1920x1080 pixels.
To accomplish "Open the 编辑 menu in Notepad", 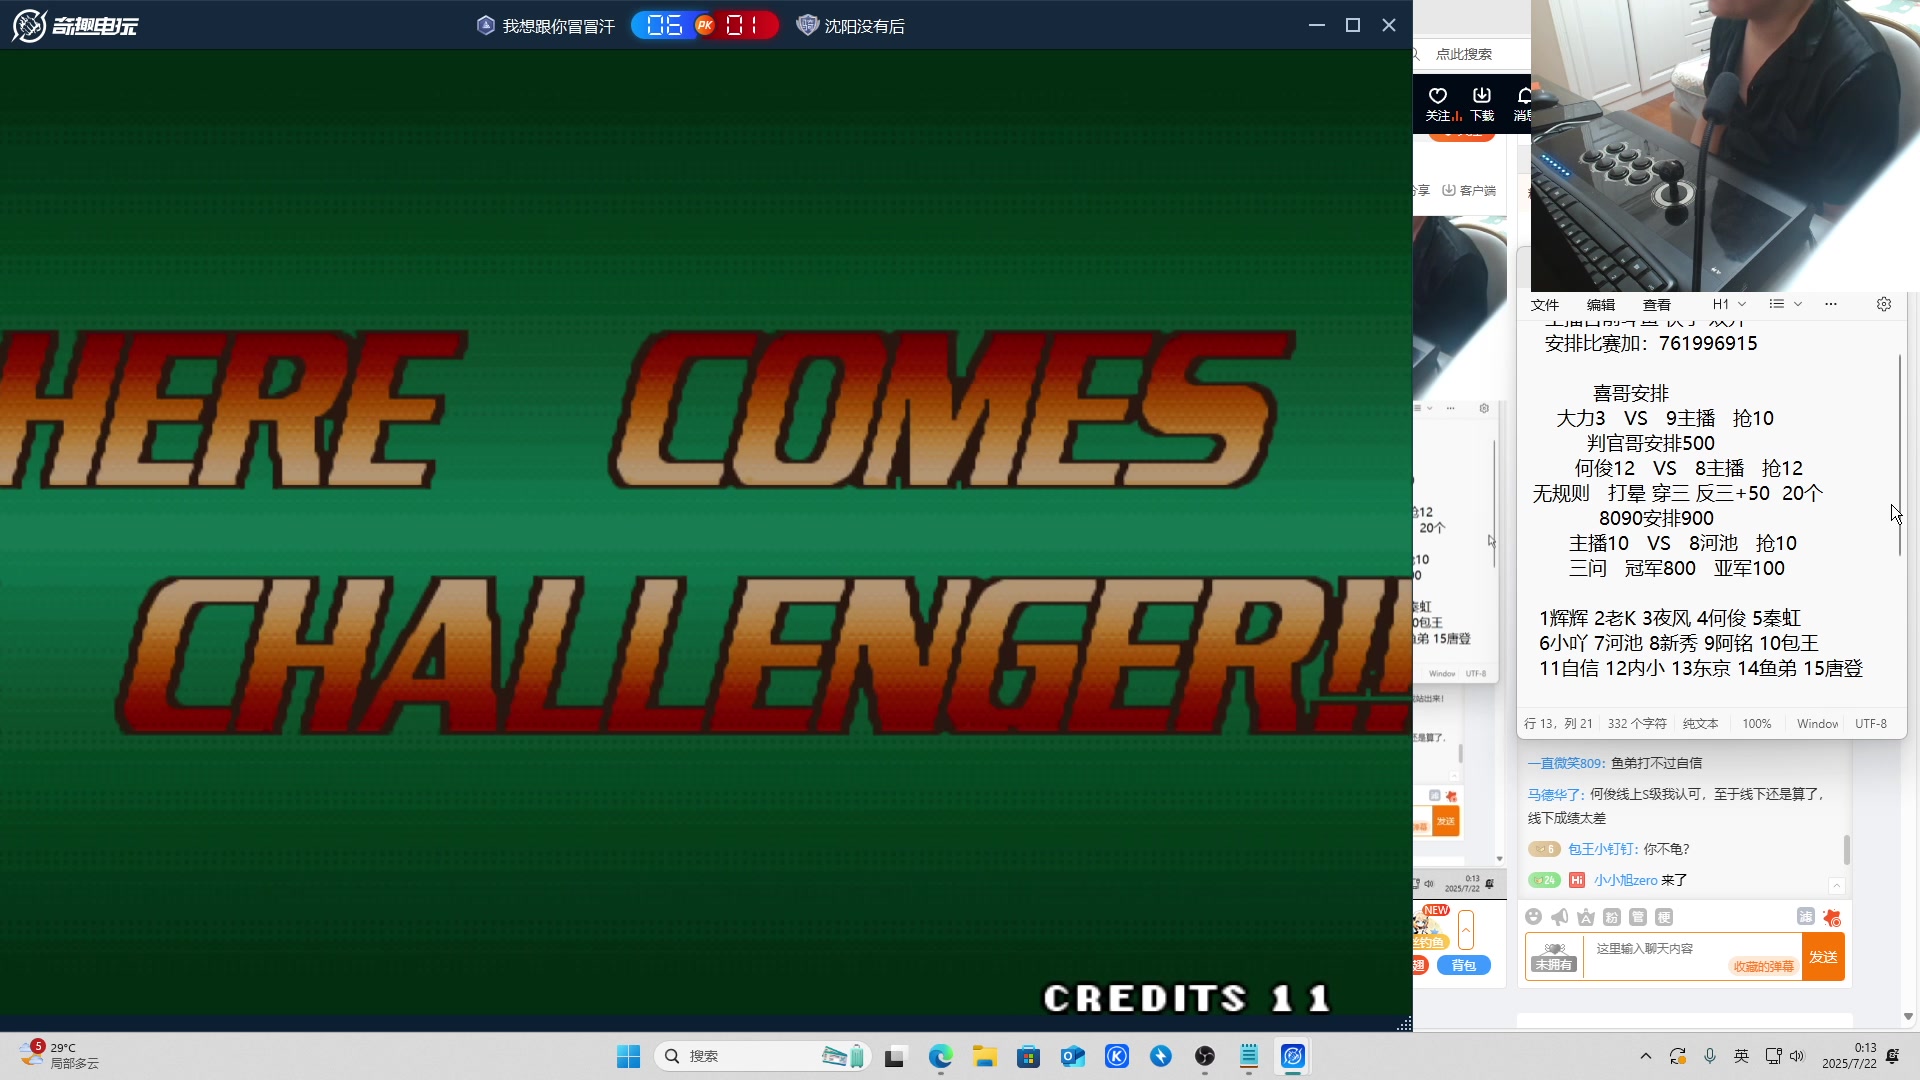I will pos(1601,304).
